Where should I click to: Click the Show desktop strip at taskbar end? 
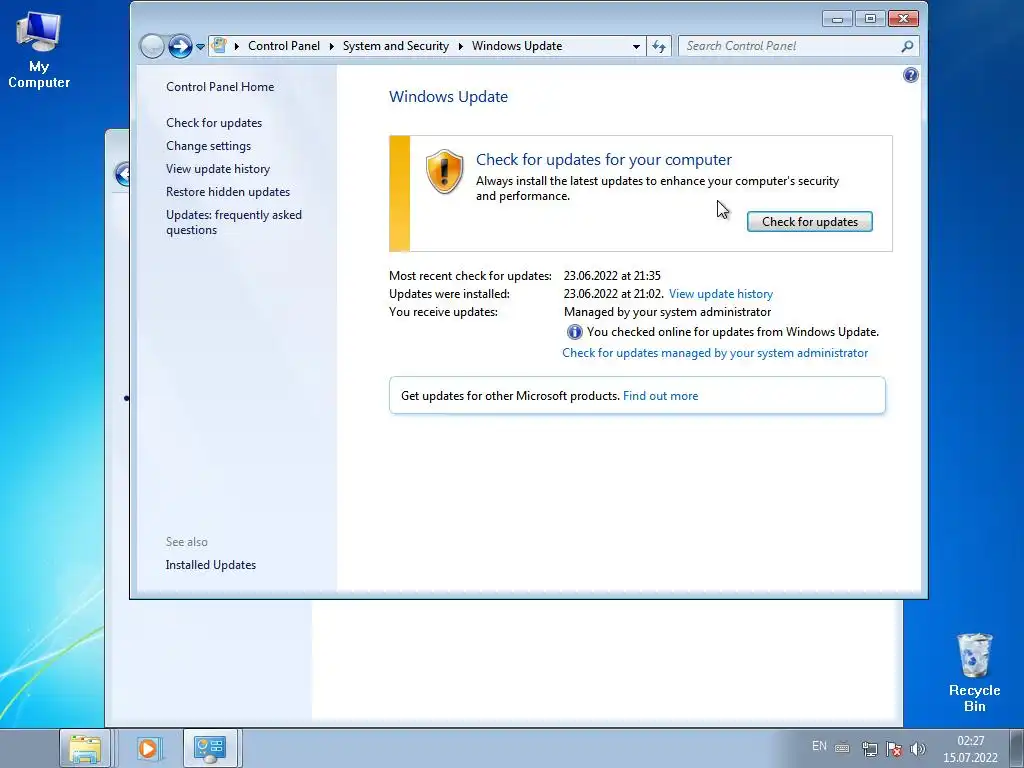tap(1016, 748)
